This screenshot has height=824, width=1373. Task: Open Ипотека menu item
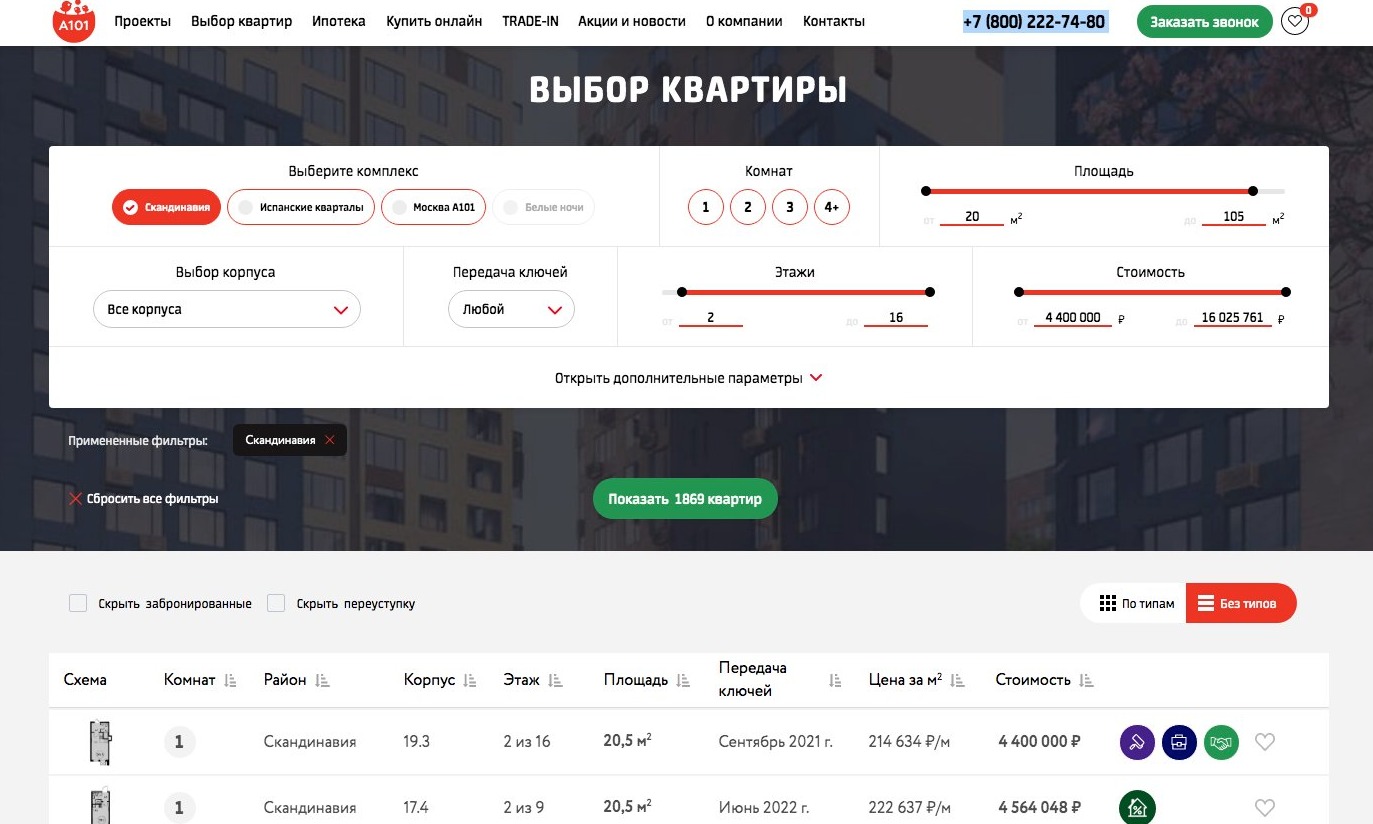[x=339, y=21]
